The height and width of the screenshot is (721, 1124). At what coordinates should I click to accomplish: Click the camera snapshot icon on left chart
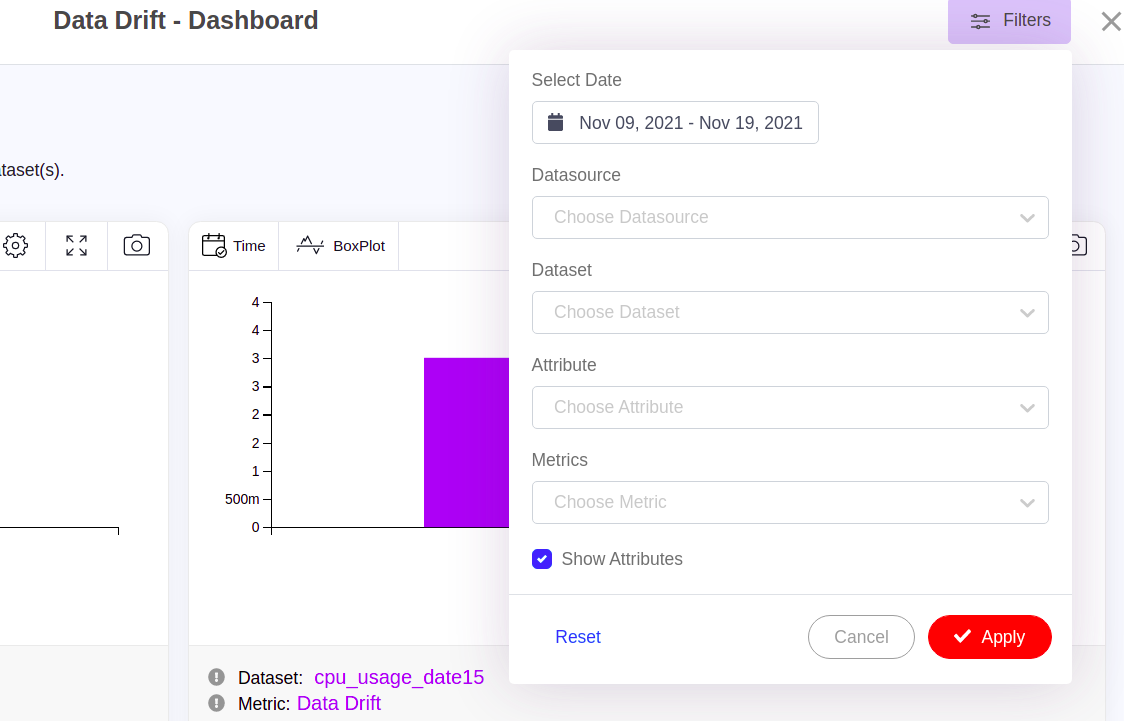click(137, 245)
